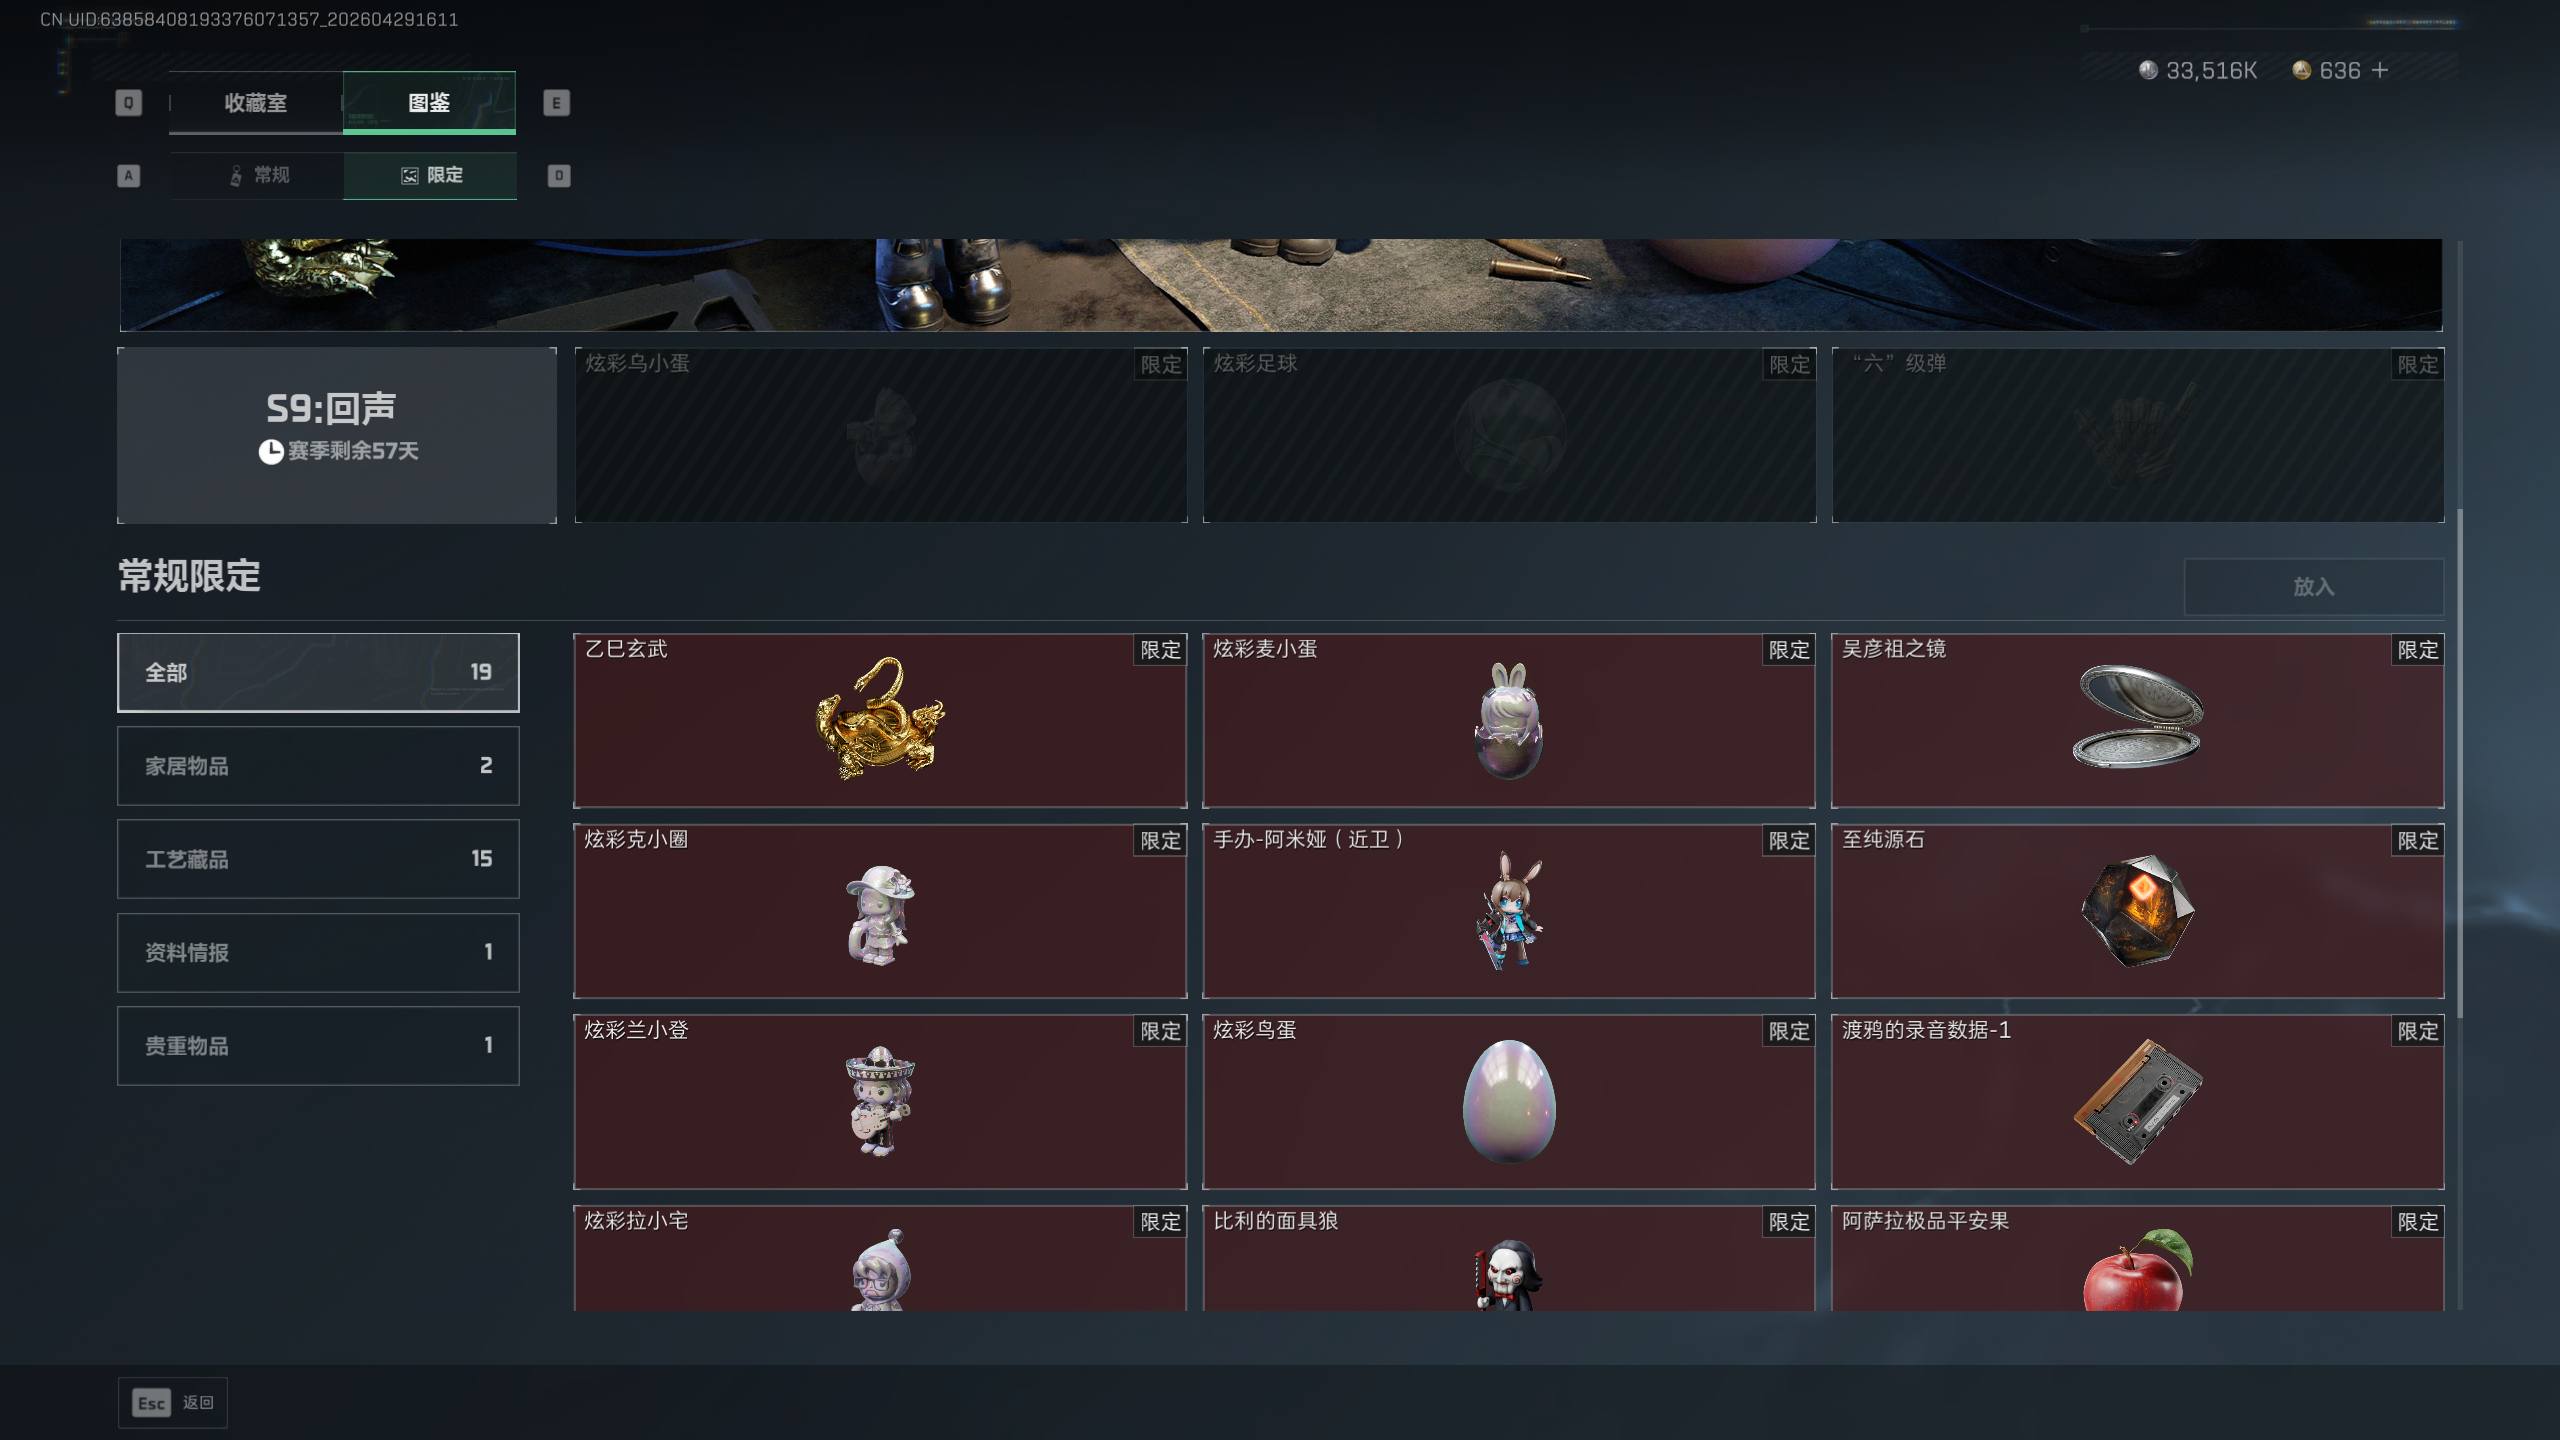Open the 吴彦祖之镜 compact mirror icon

(x=2137, y=716)
